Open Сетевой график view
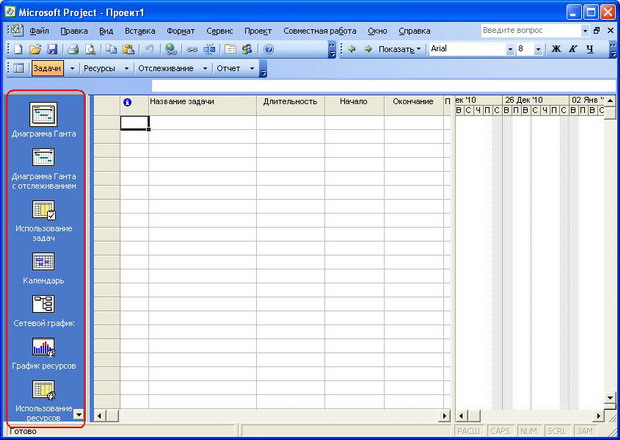 (43, 311)
